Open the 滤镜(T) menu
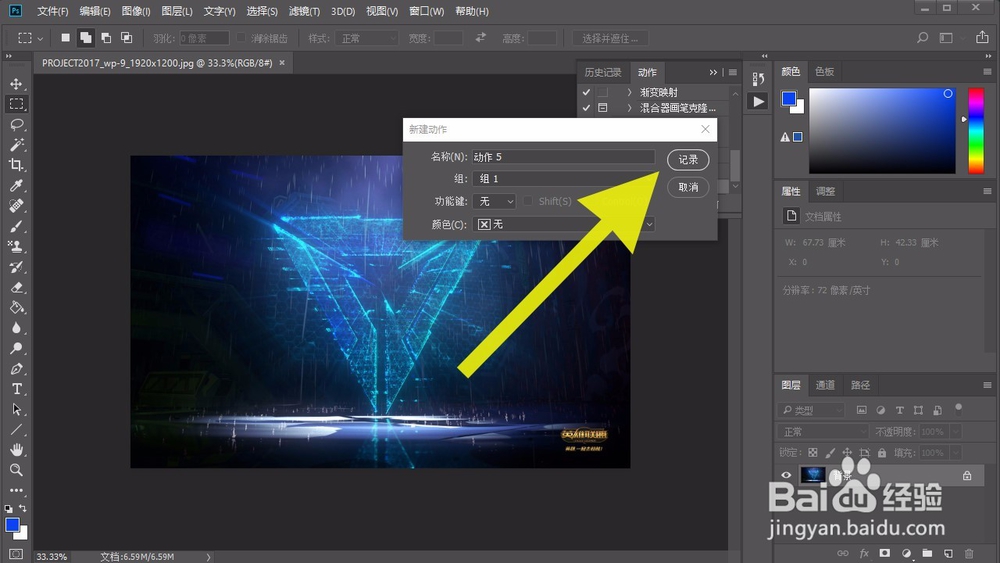Image resolution: width=1000 pixels, height=563 pixels. point(304,11)
